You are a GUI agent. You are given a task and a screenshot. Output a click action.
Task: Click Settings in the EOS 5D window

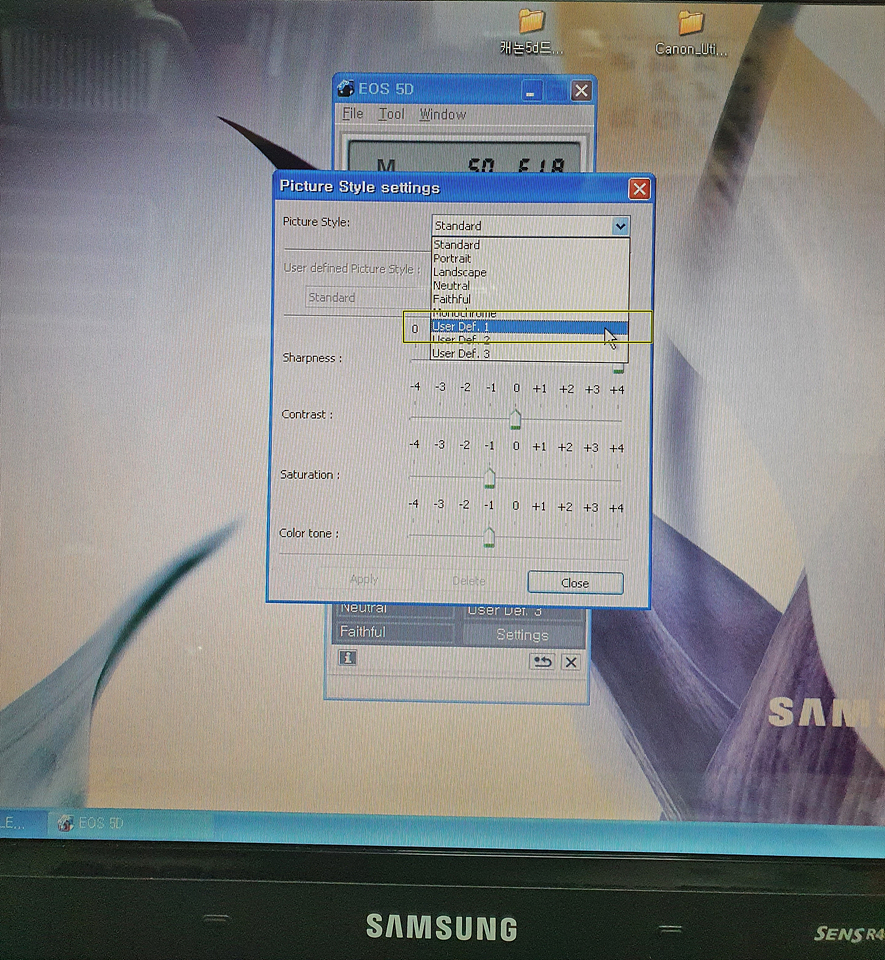point(523,635)
